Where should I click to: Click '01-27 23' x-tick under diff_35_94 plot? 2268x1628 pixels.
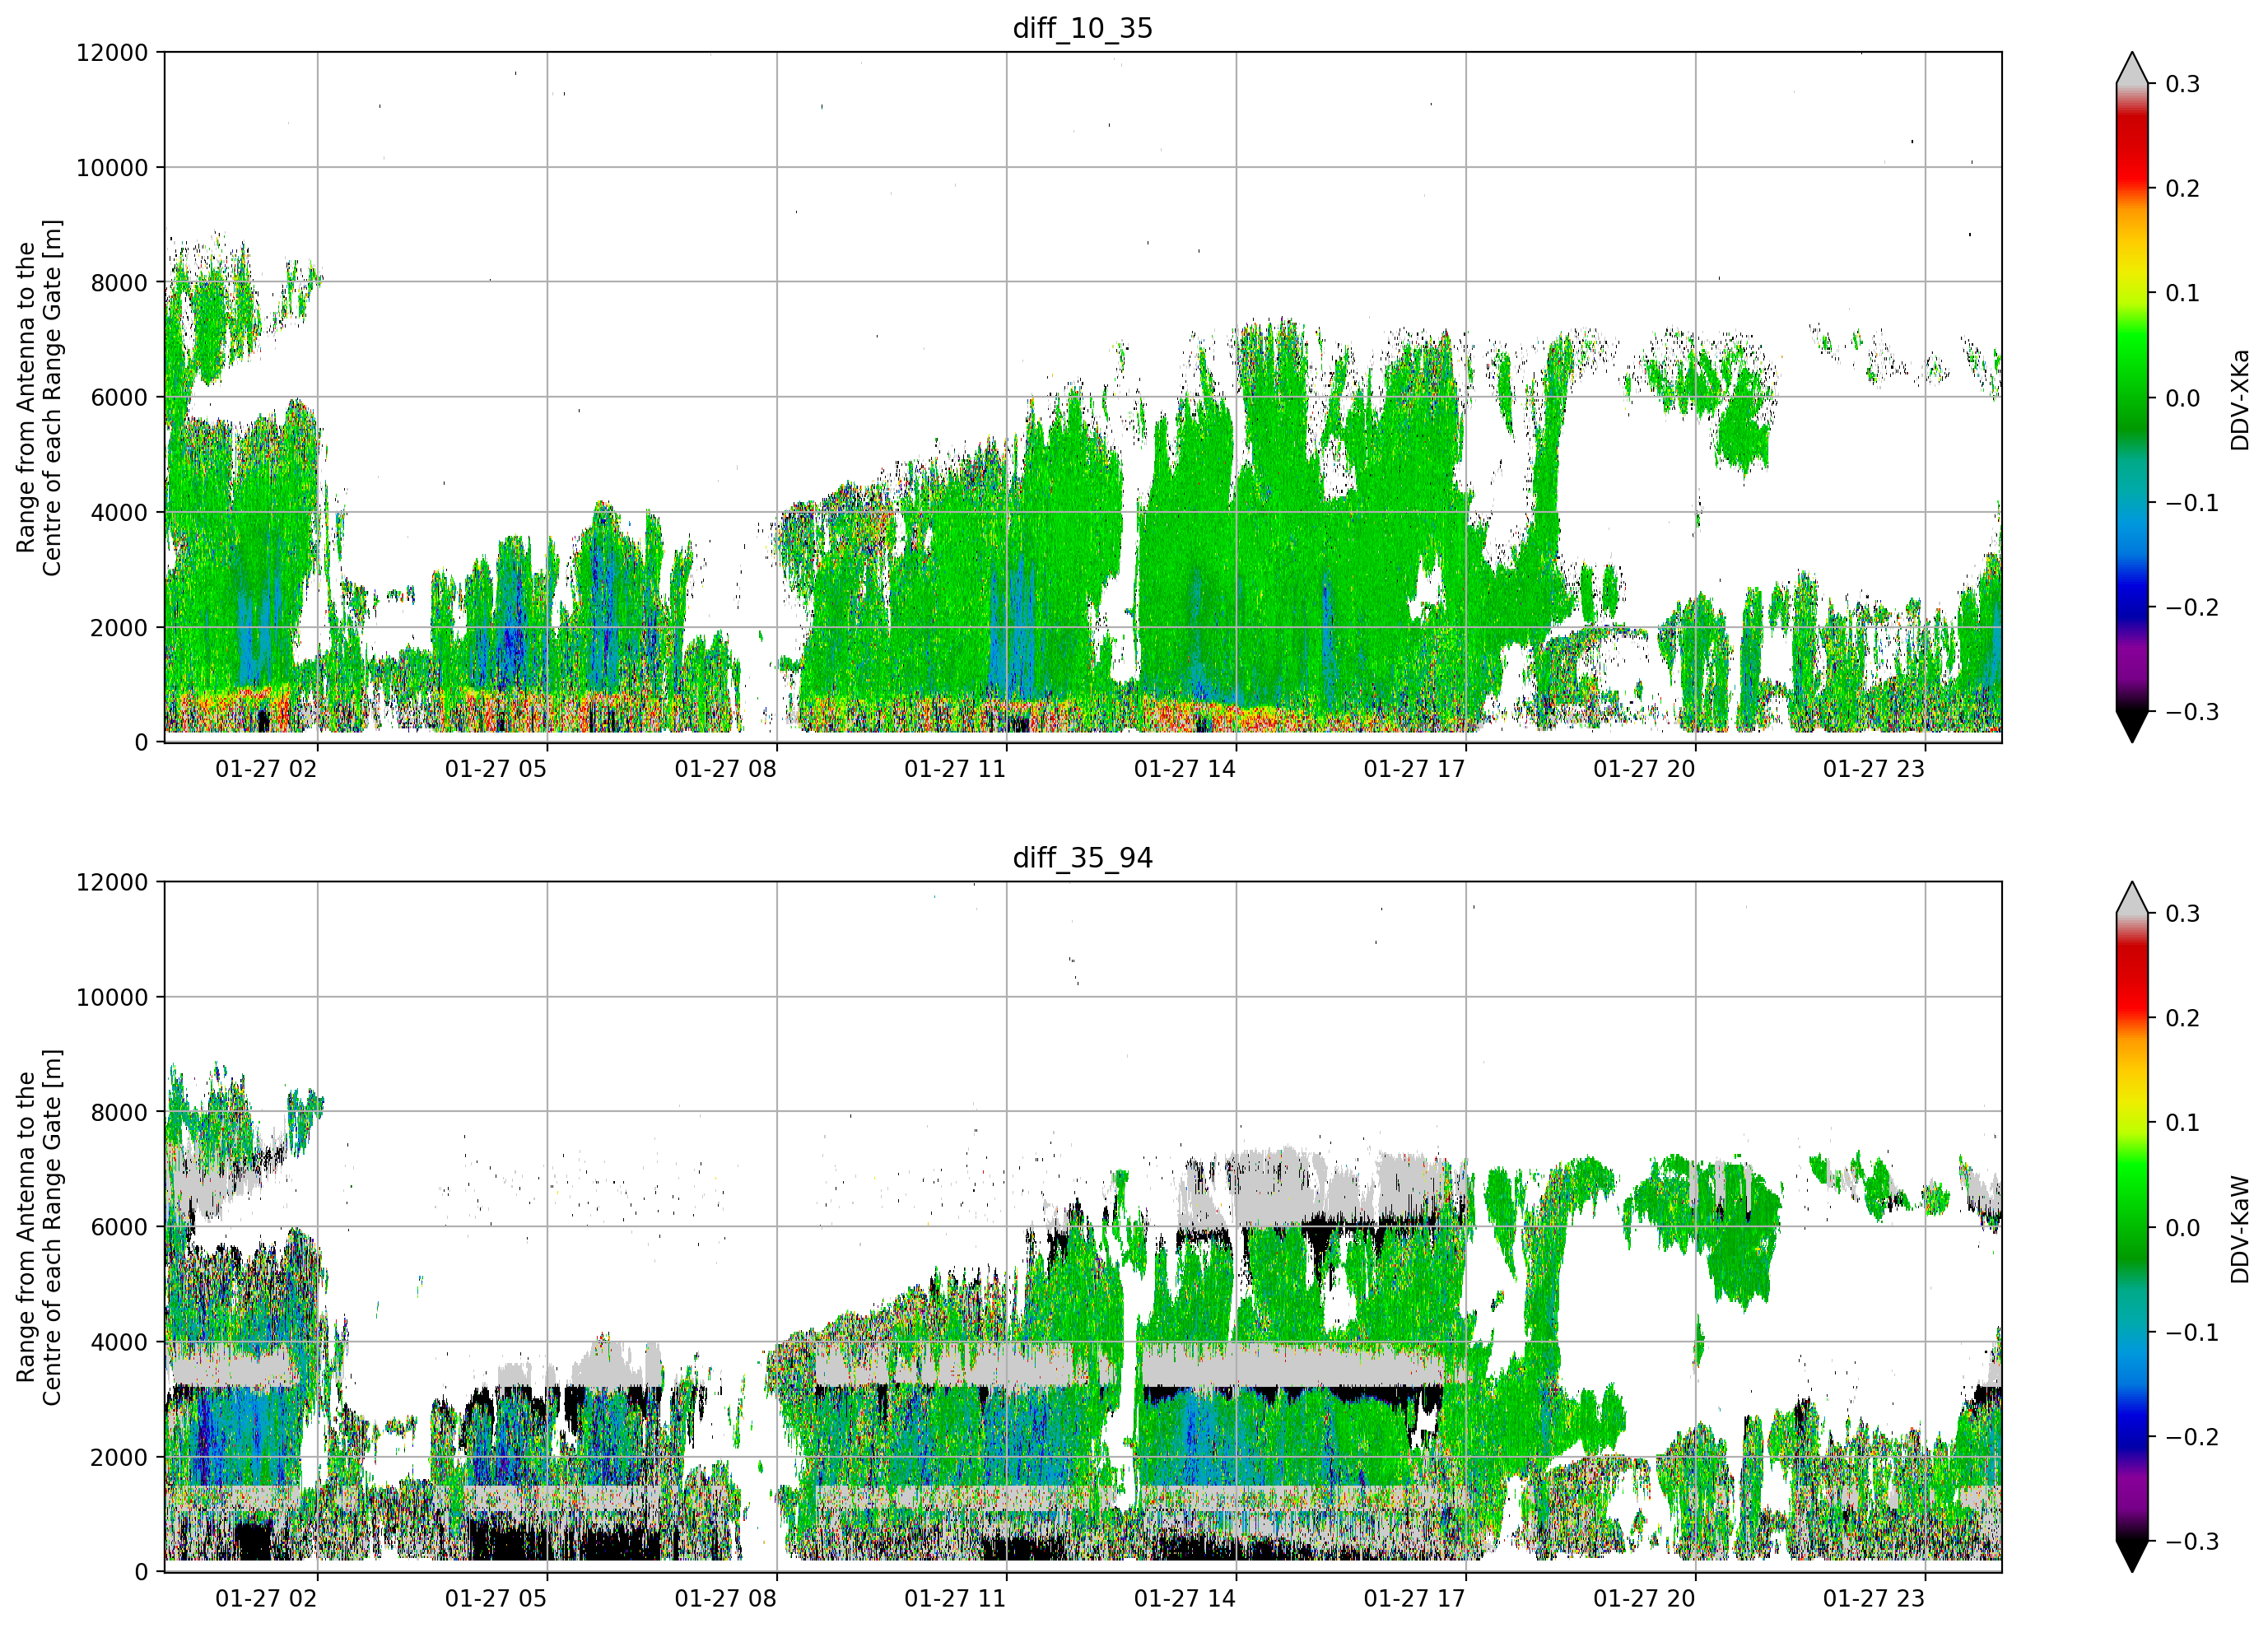pyautogui.click(x=1874, y=1599)
